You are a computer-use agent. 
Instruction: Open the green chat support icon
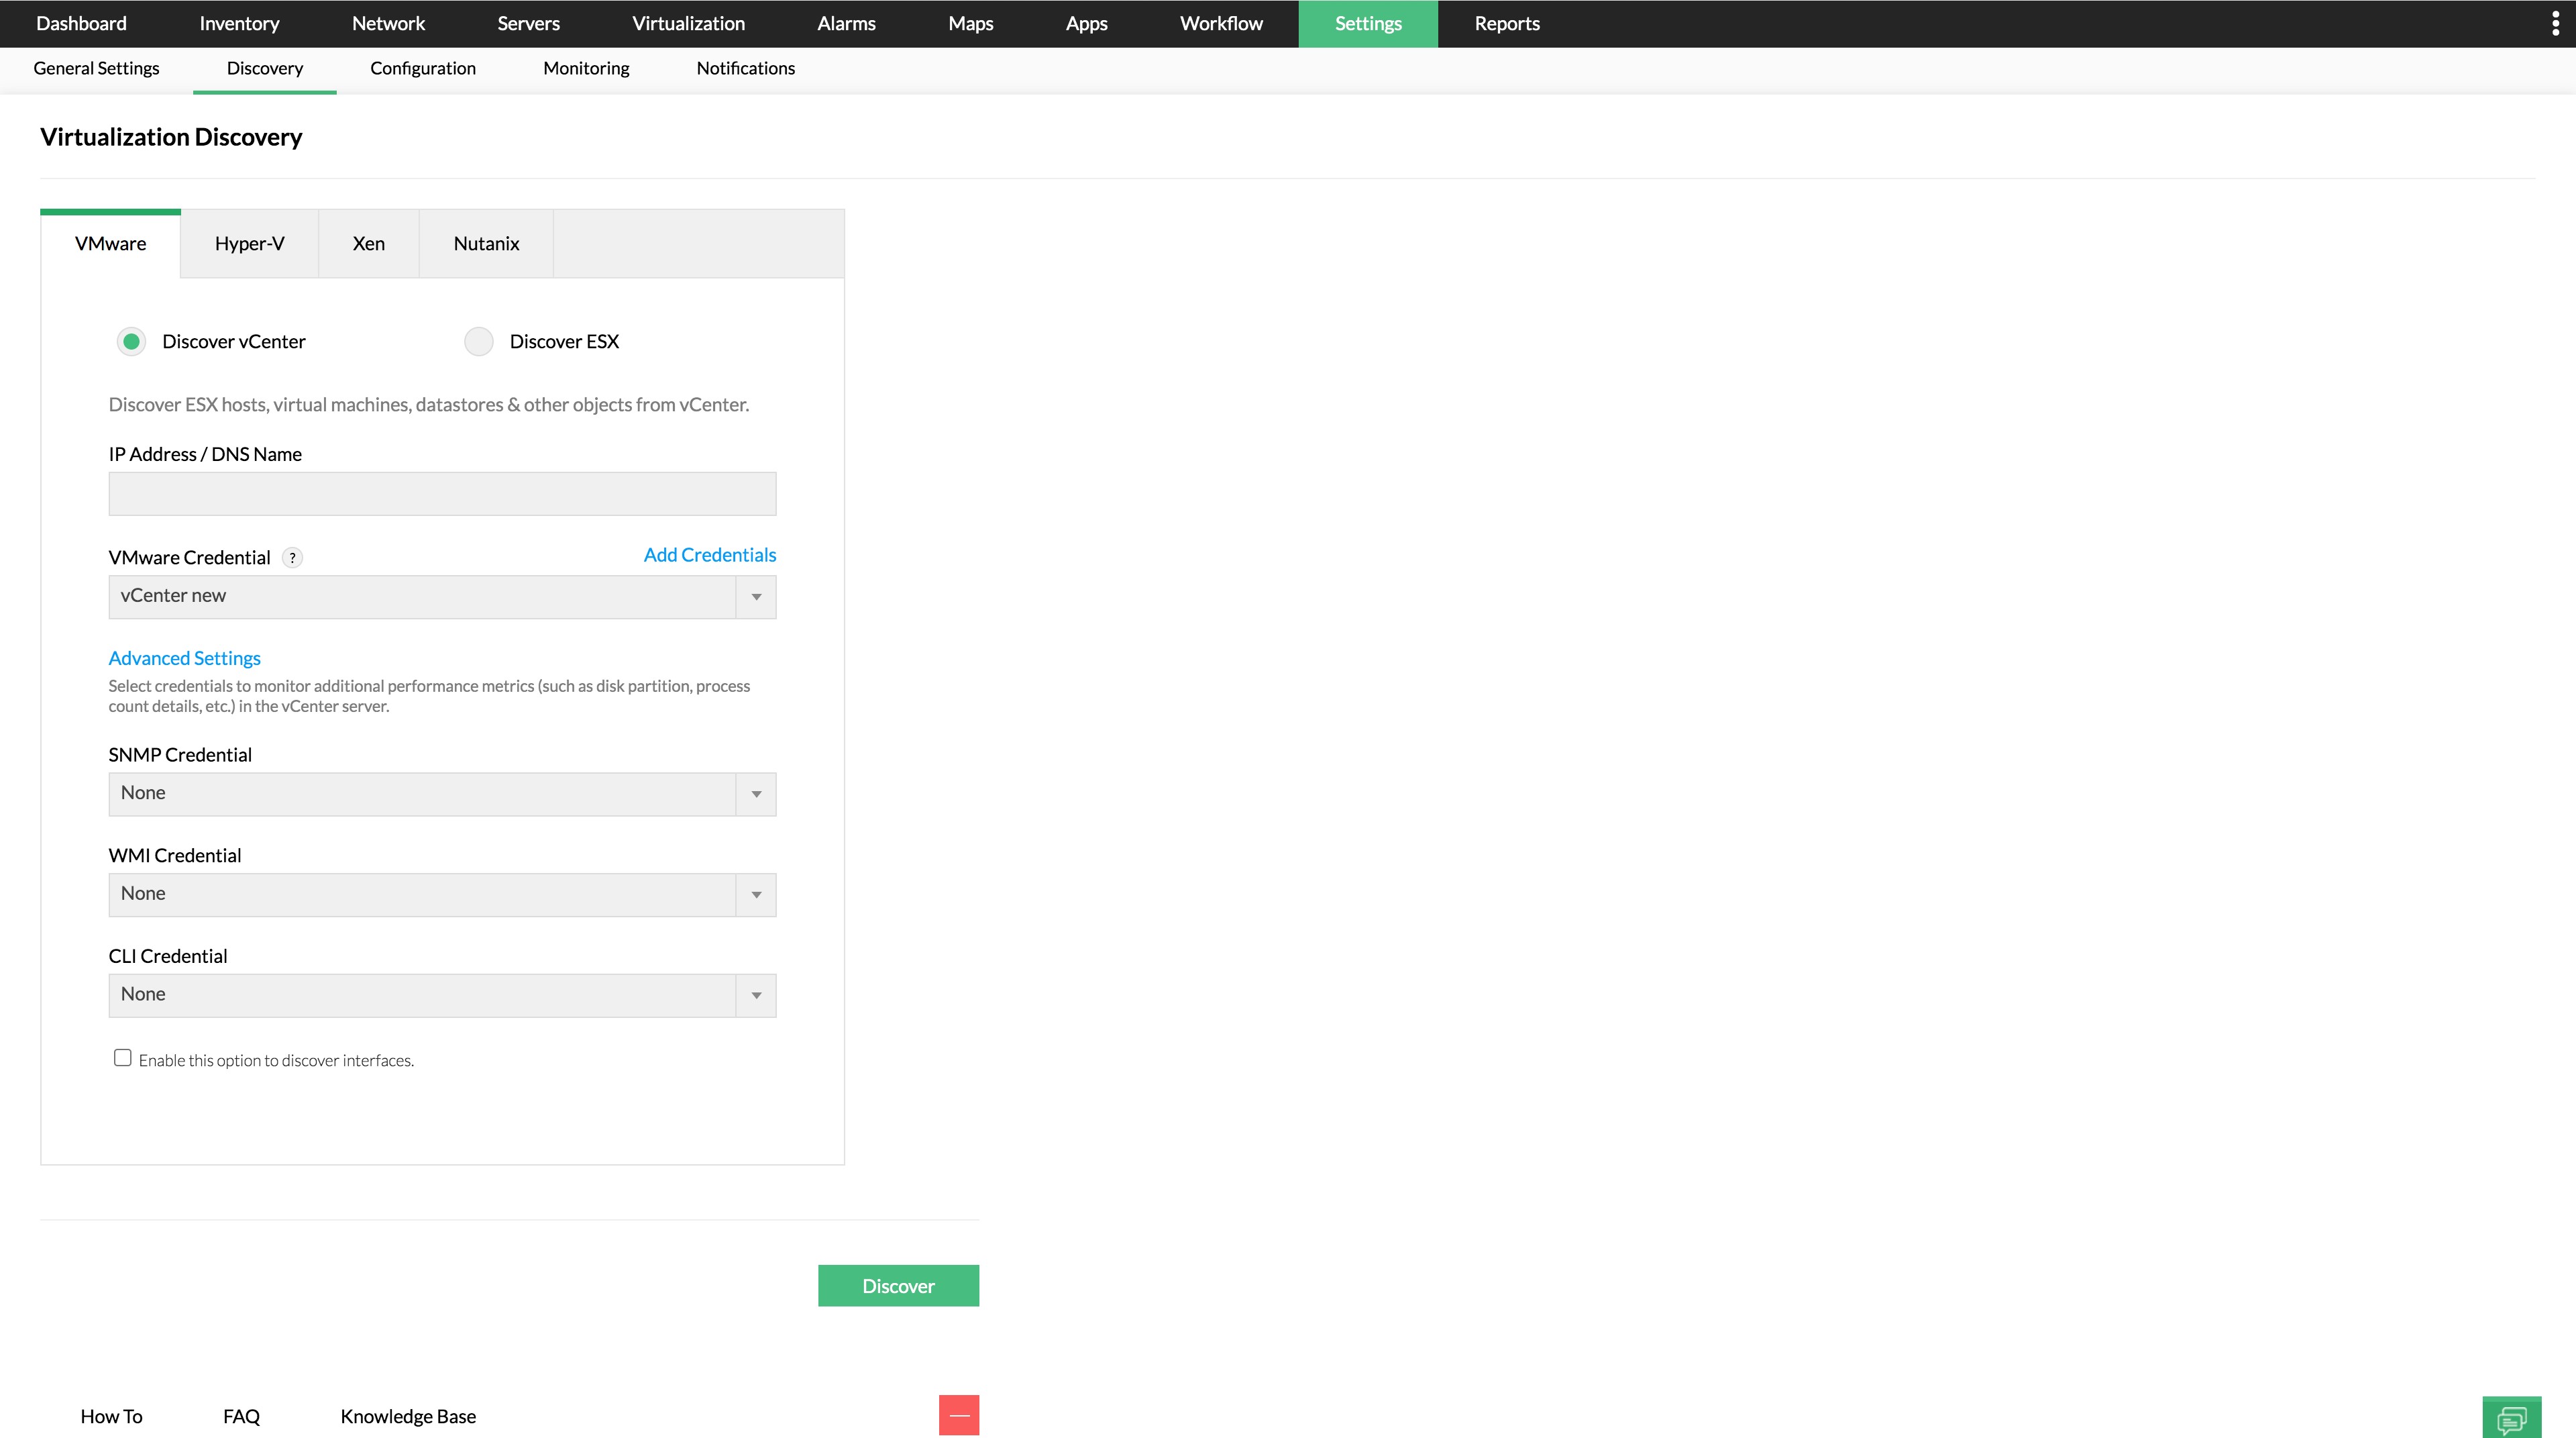pyautogui.click(x=2511, y=1418)
